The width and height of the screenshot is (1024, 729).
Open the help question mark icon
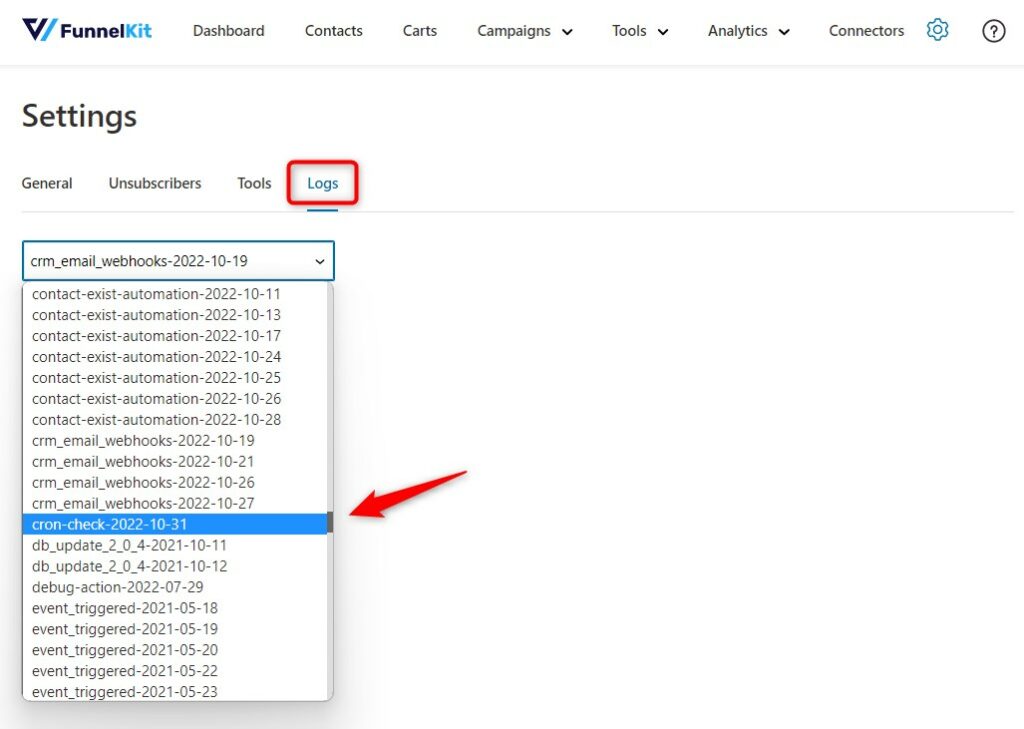click(993, 31)
